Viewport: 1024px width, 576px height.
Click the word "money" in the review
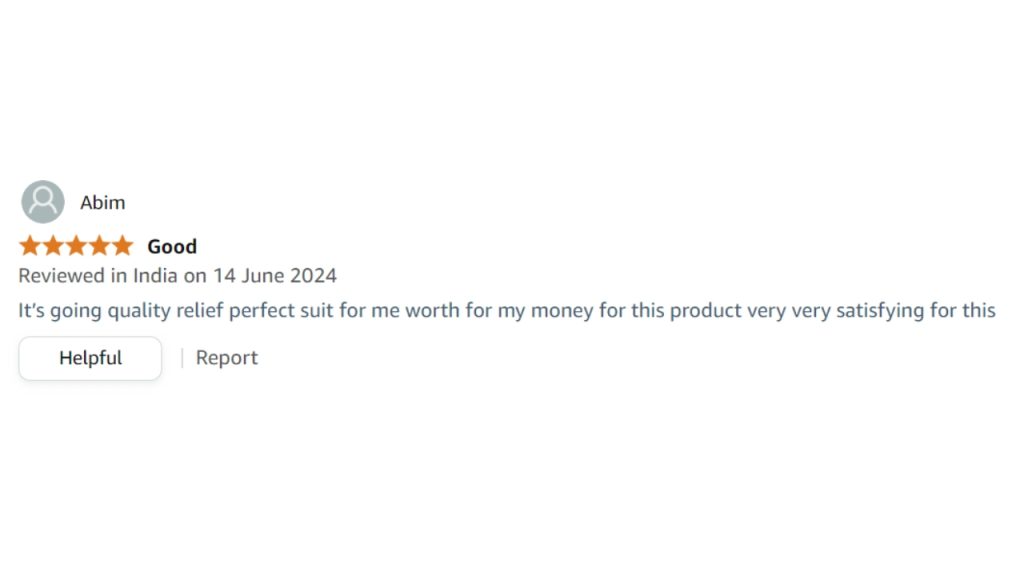562,310
